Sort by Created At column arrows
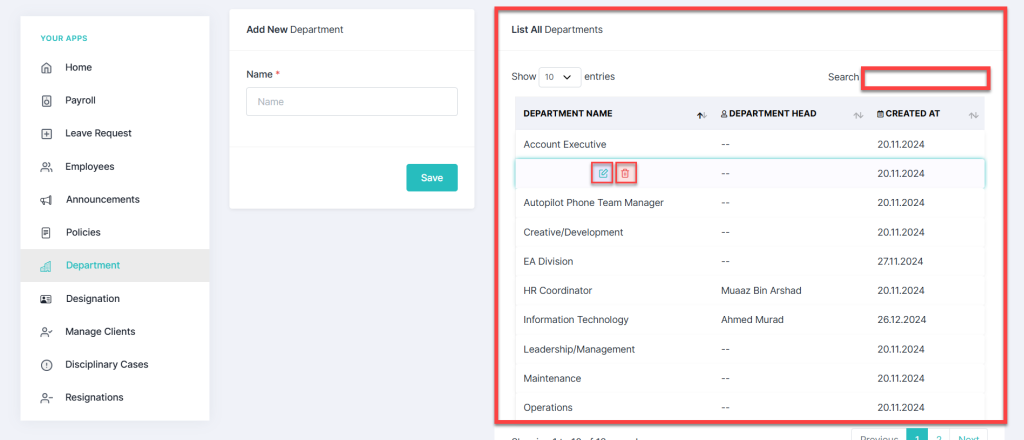The image size is (1024, 440). (973, 115)
